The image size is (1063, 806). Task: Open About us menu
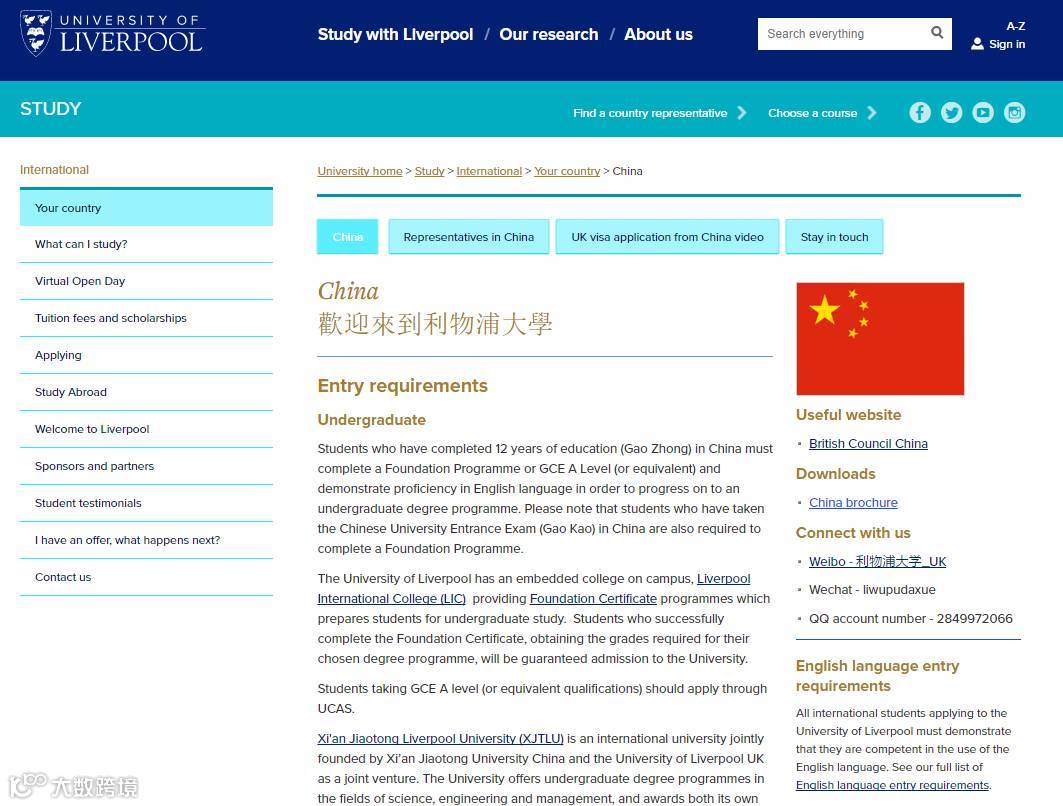[658, 35]
